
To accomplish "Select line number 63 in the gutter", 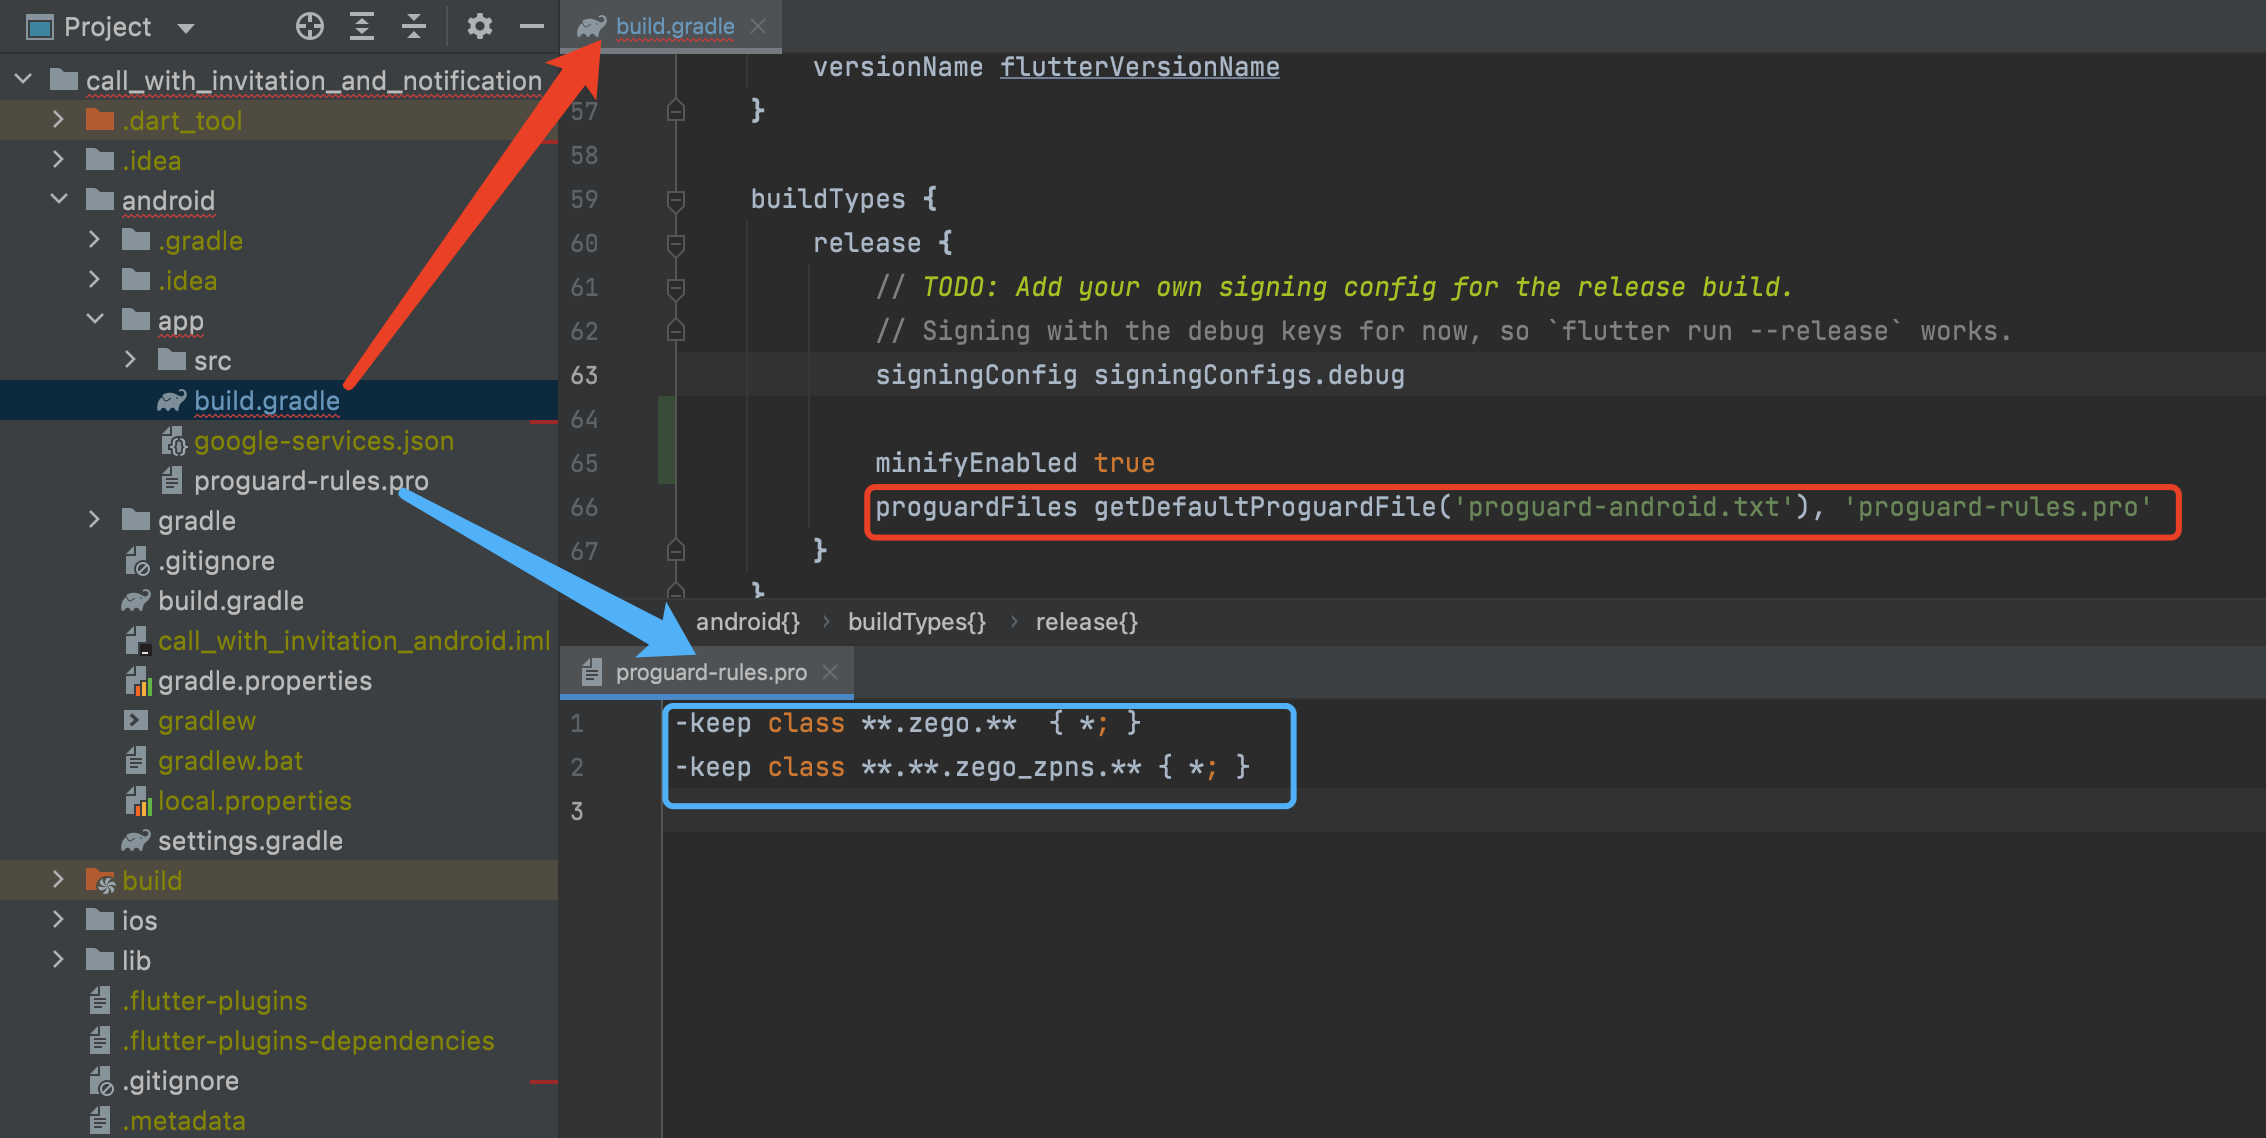I will (x=585, y=375).
